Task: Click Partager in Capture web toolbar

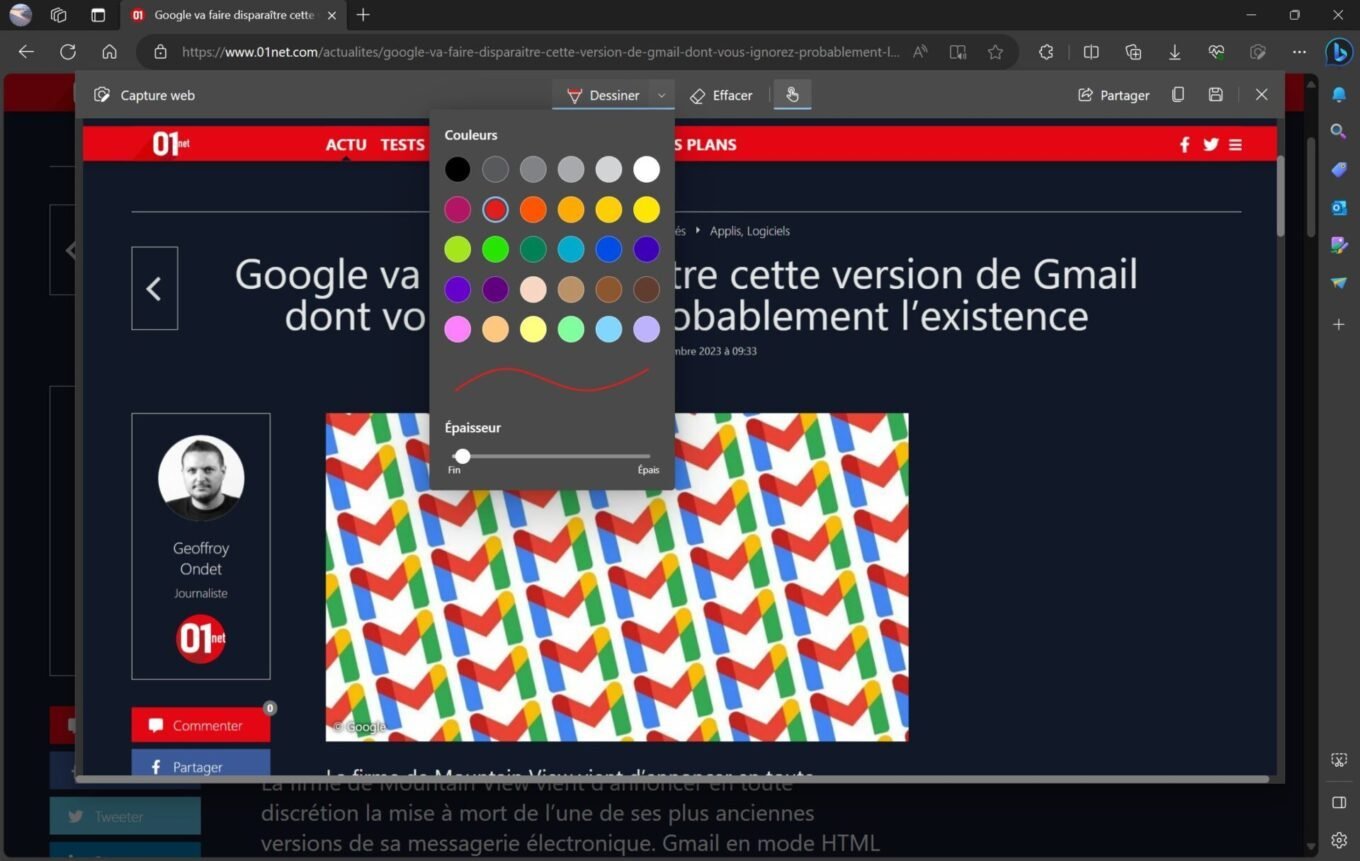Action: (x=1114, y=95)
